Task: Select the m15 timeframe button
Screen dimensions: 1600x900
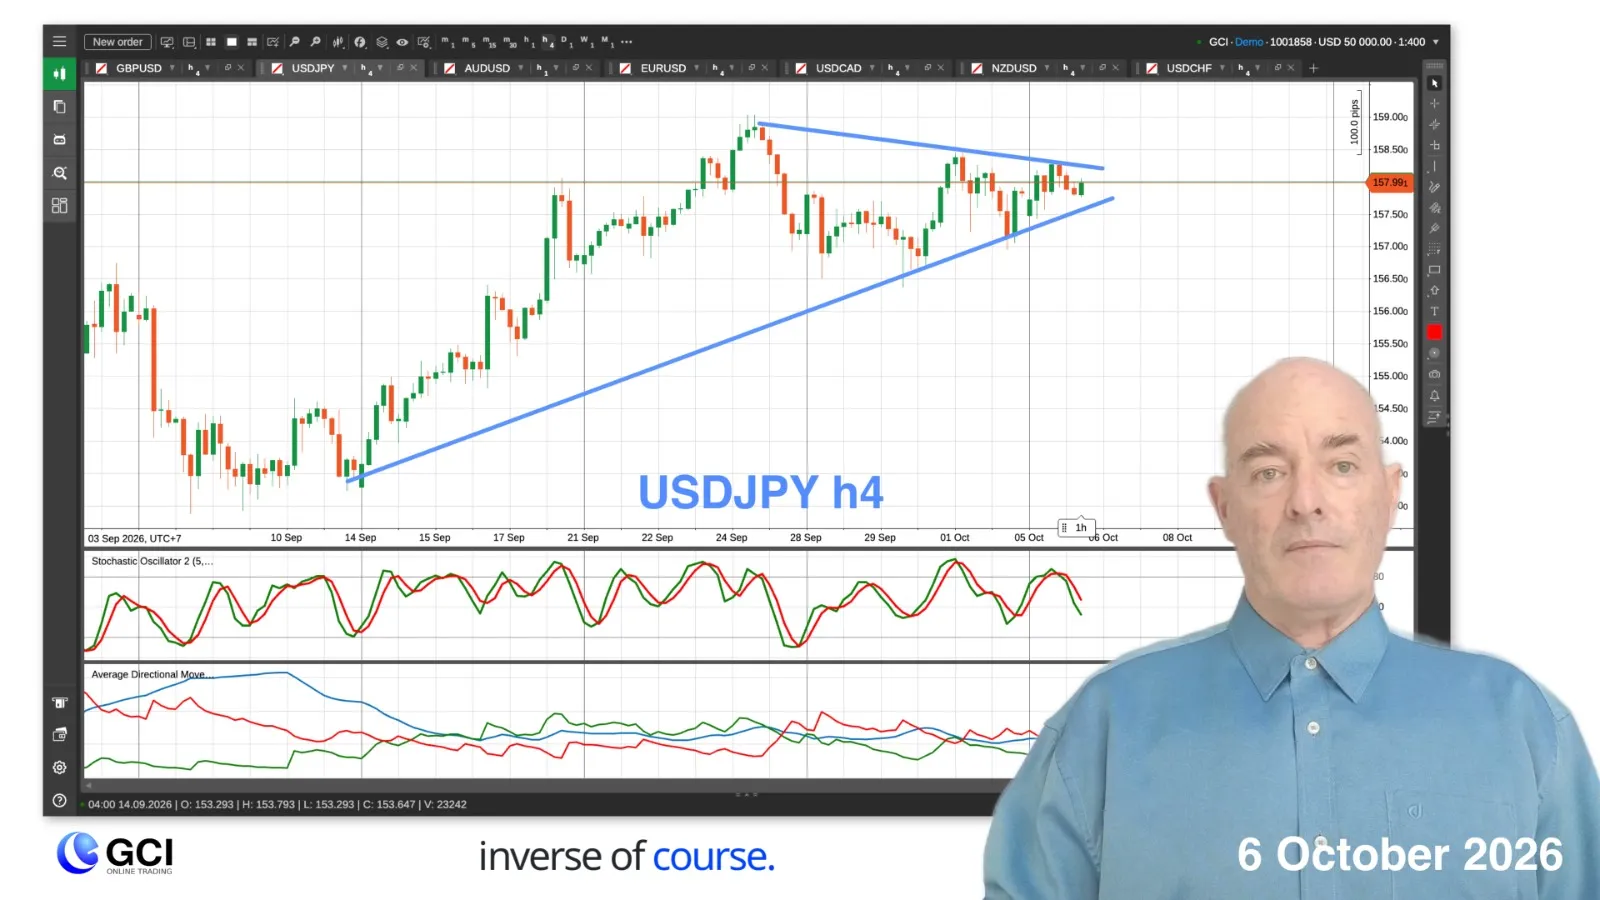Action: [487, 42]
